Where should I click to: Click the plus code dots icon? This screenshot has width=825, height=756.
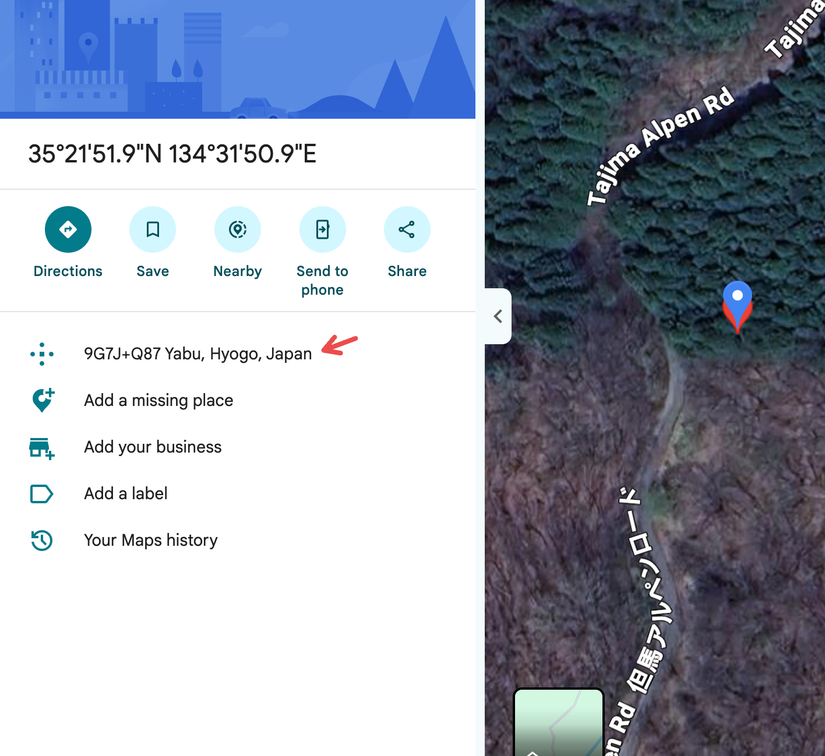[42, 354]
